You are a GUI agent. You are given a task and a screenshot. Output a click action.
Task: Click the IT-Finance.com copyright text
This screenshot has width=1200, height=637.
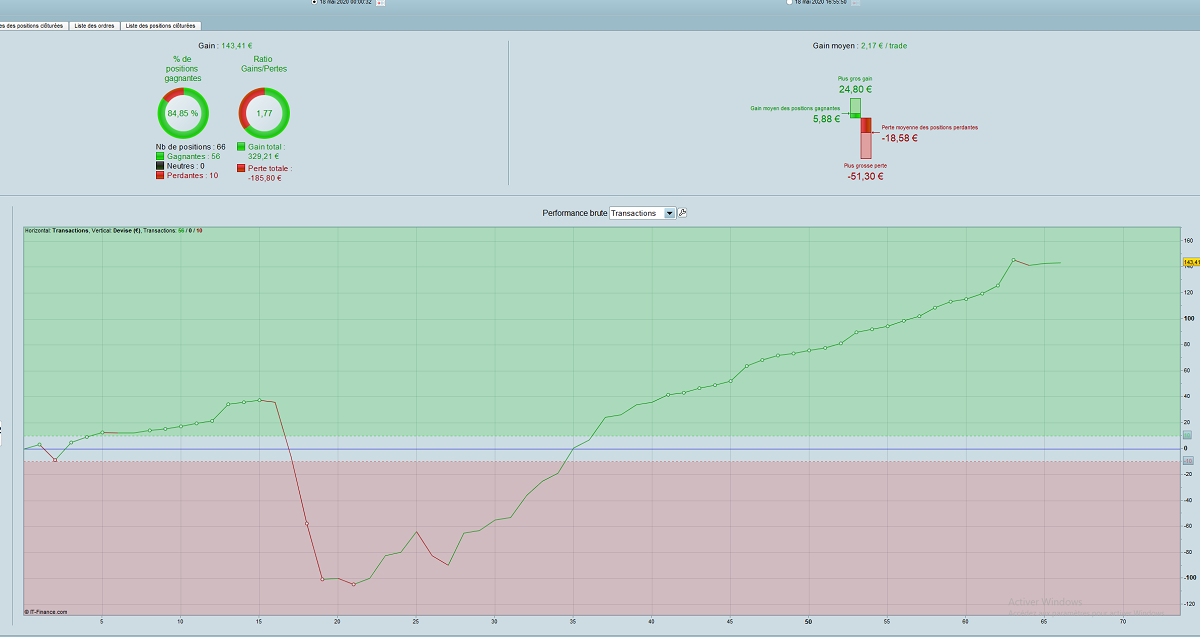pos(46,610)
